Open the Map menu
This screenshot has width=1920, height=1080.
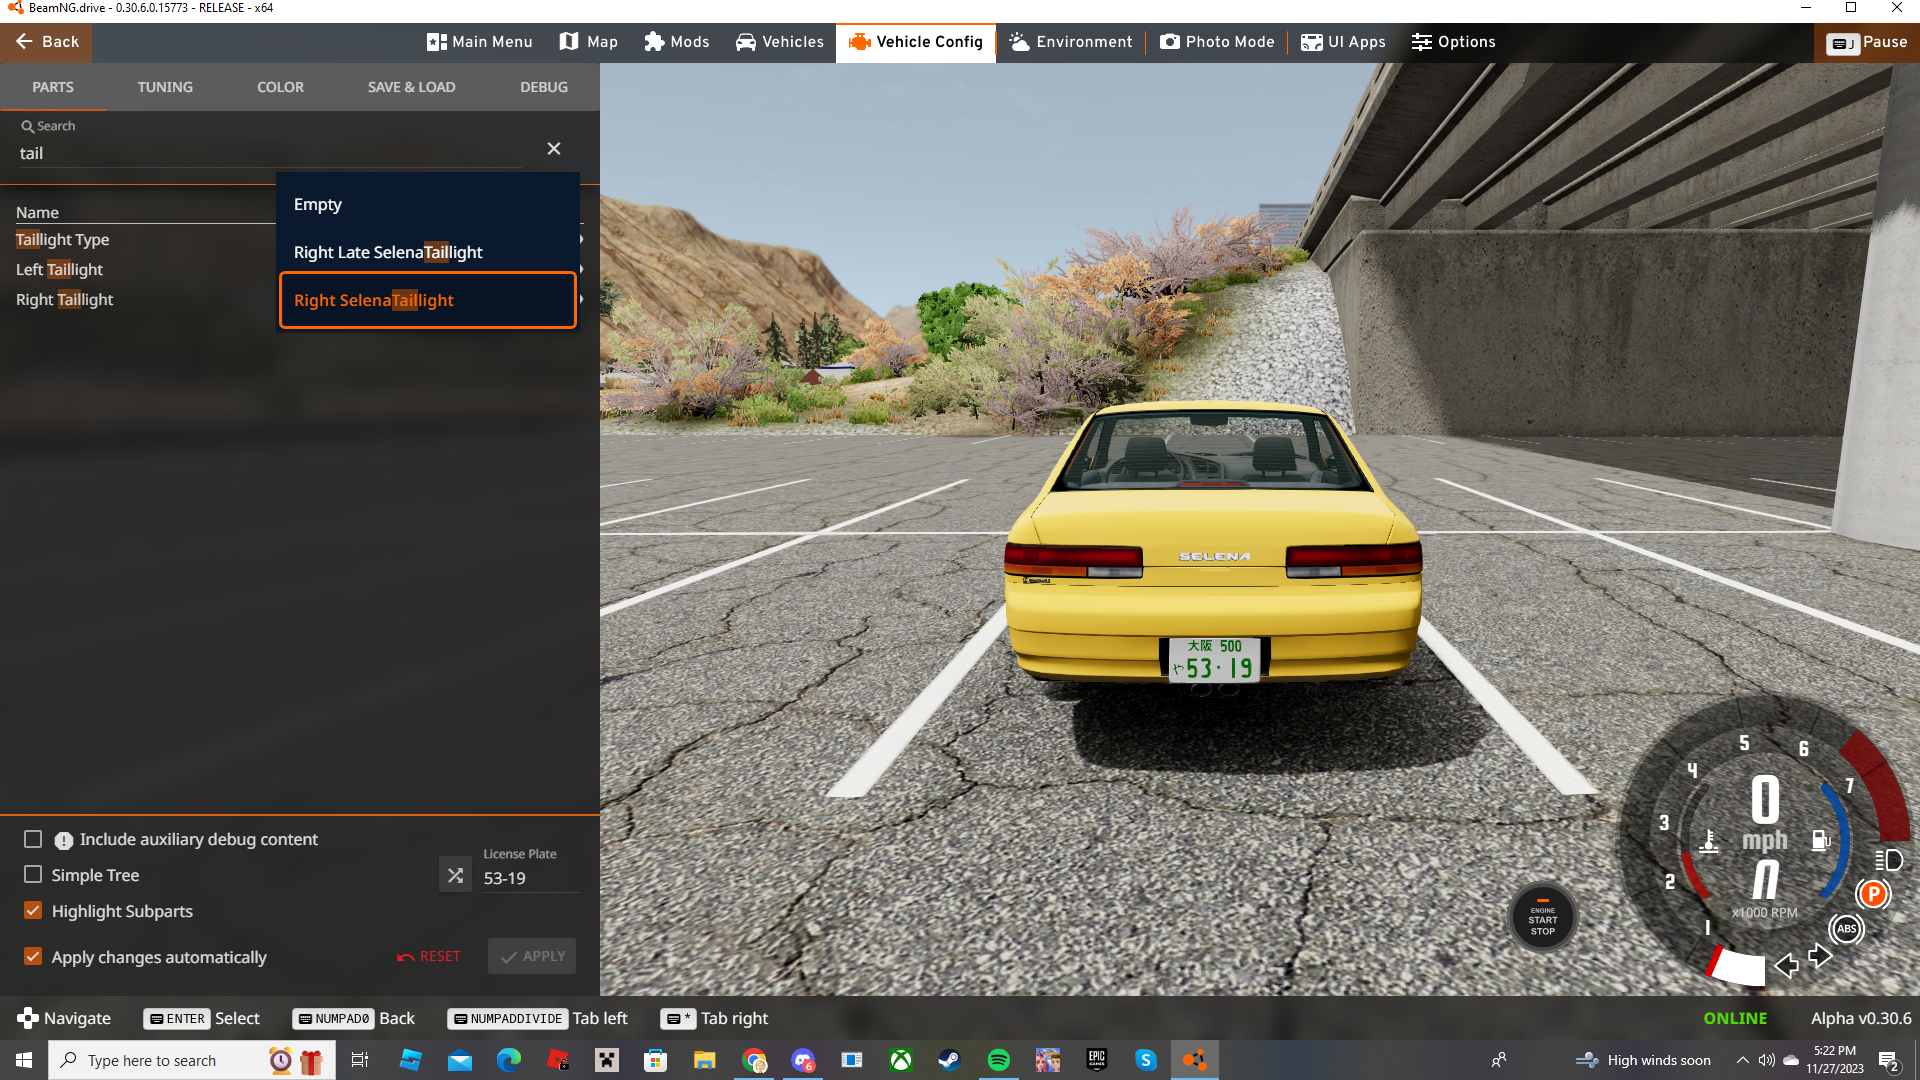(588, 42)
